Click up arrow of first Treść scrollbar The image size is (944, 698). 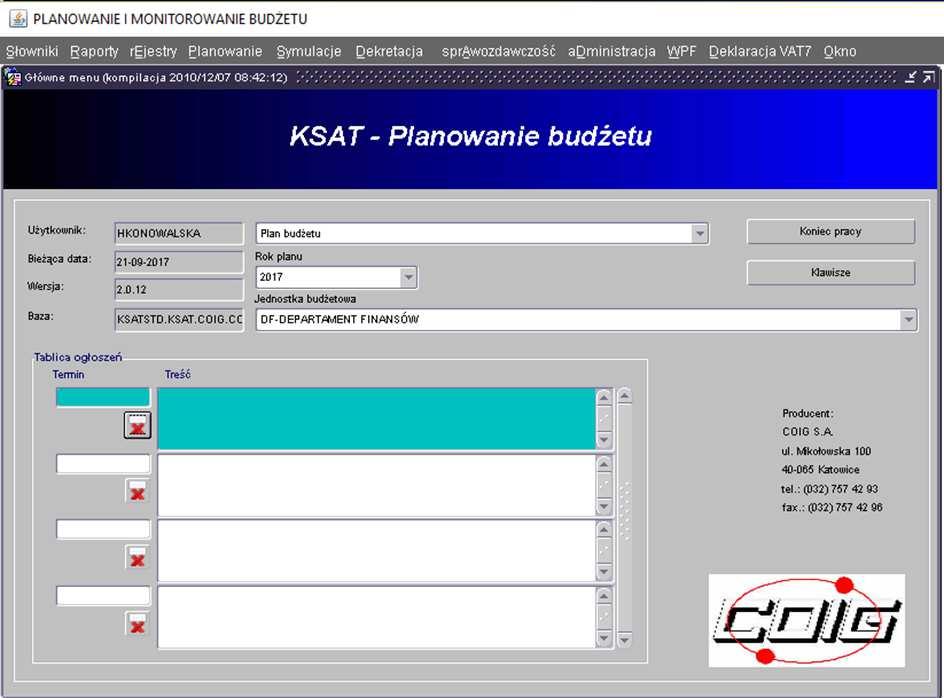604,397
